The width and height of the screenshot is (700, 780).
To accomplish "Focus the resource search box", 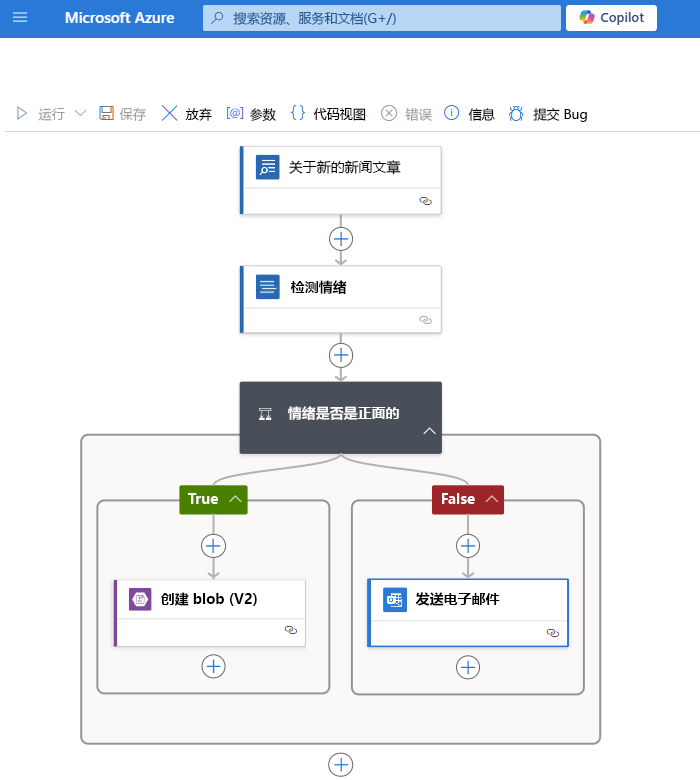I will point(382,18).
